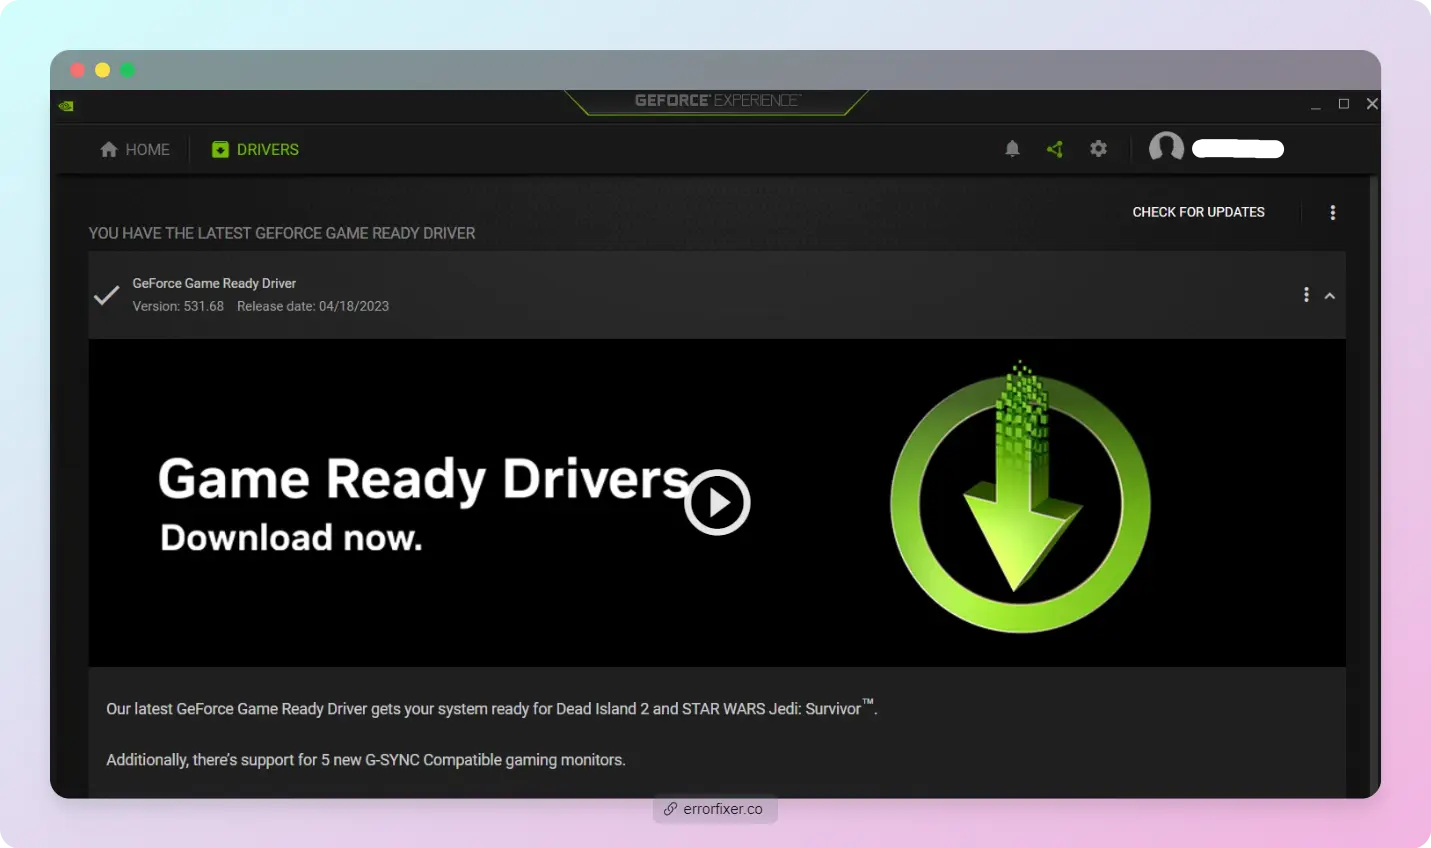The height and width of the screenshot is (848, 1431).
Task: Open settings via the gear icon
Action: [x=1098, y=149]
